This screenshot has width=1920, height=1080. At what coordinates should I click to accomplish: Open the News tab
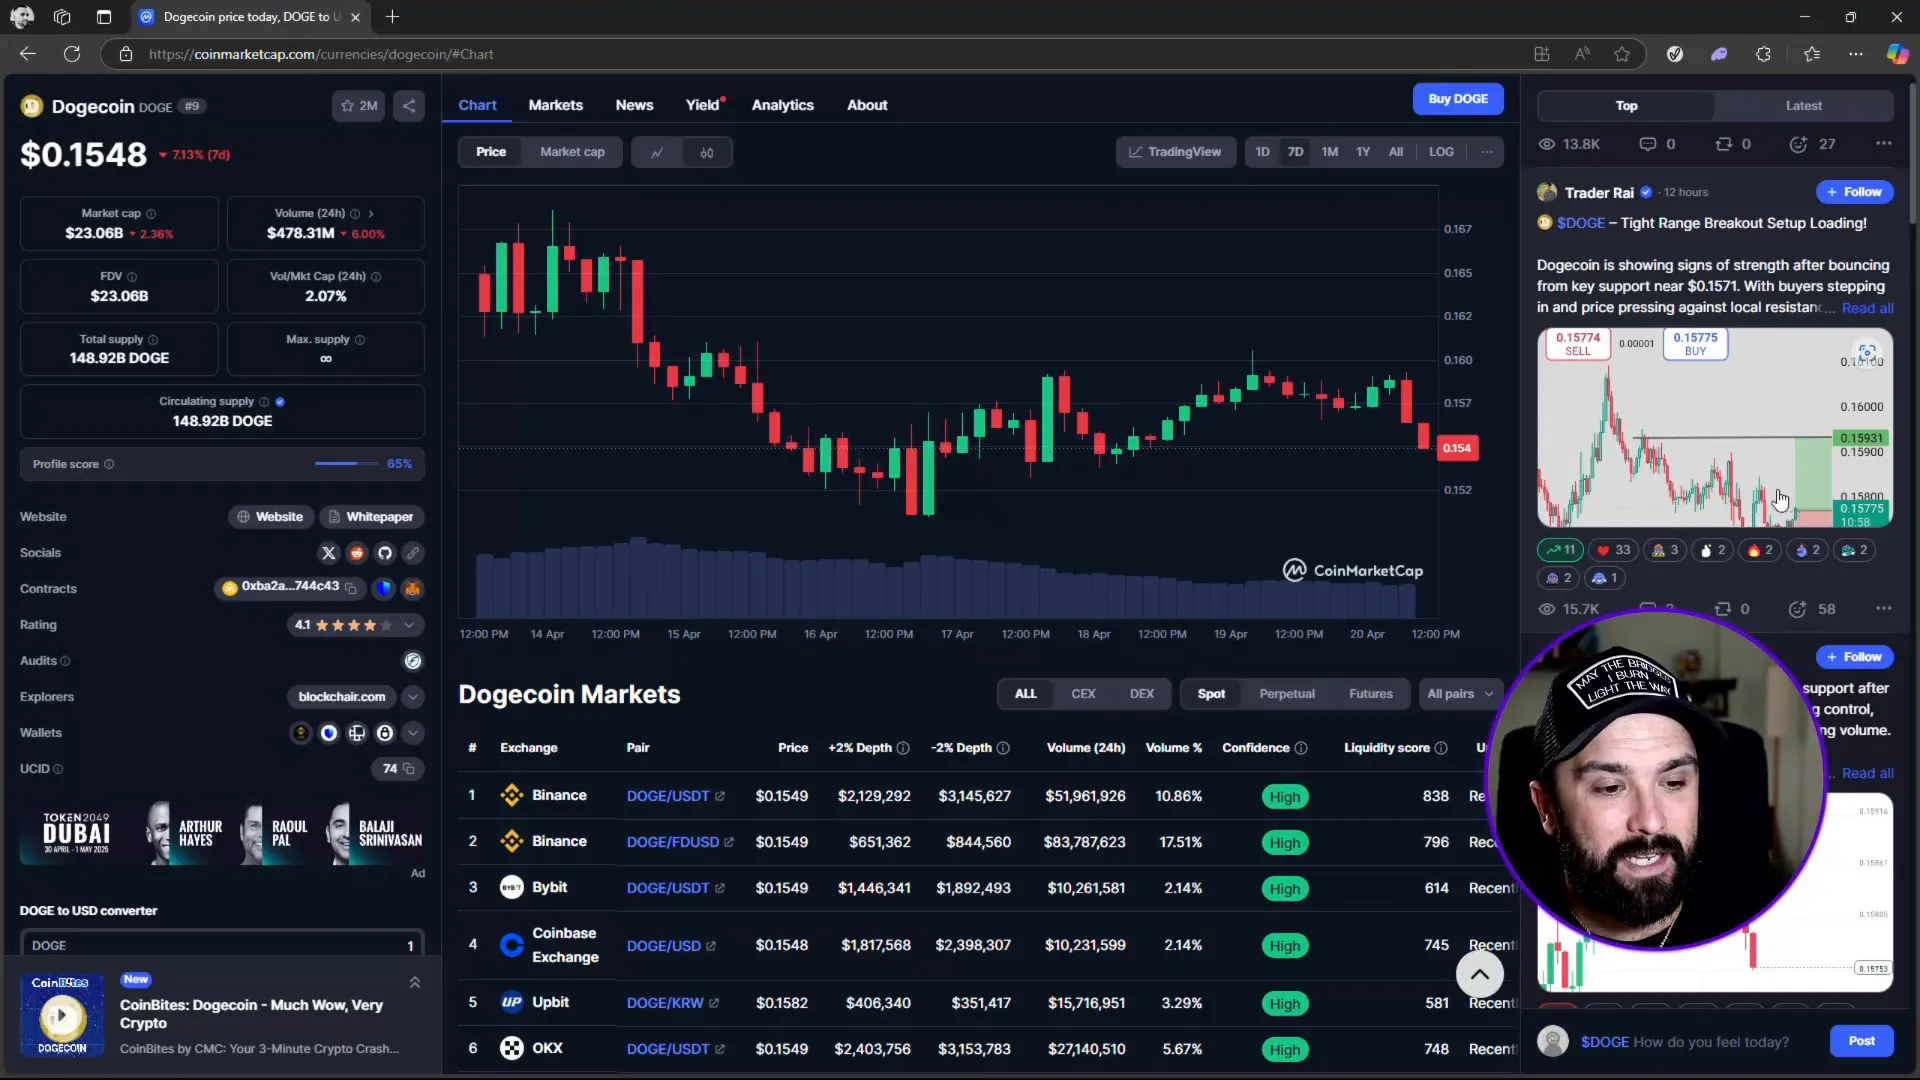coord(634,105)
